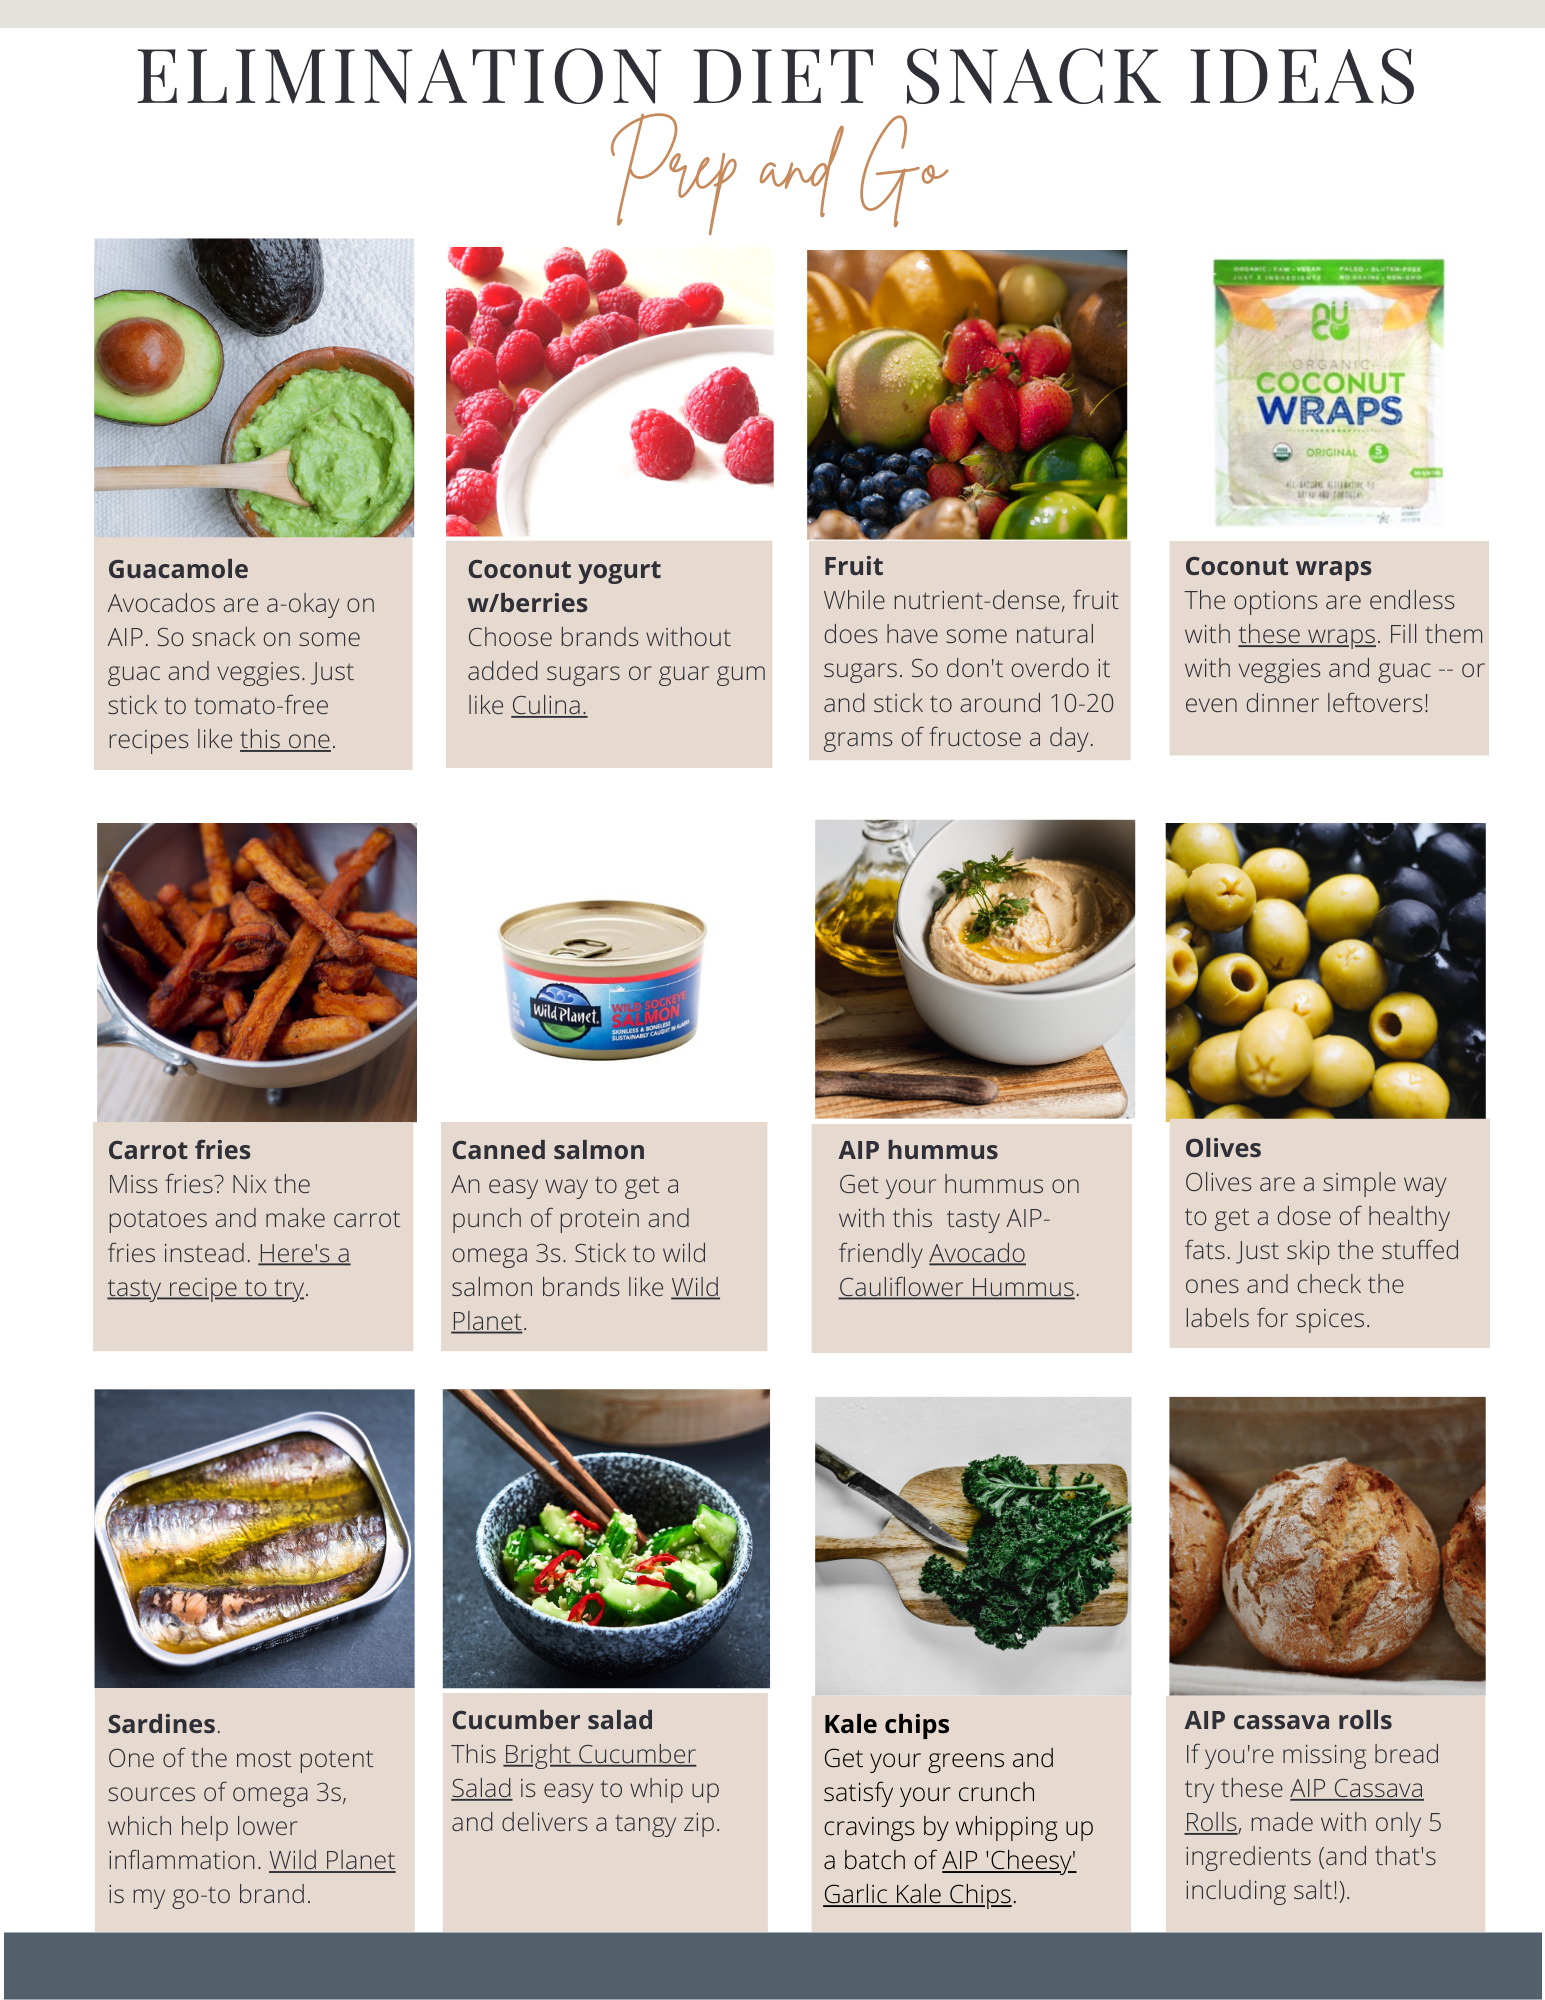Click the Wild Planet salmon can image
The image size is (1545, 2000).
click(603, 980)
